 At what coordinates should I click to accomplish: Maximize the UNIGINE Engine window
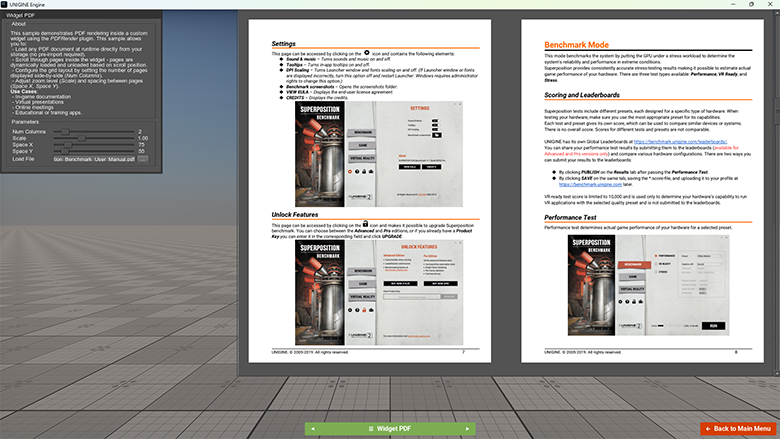751,4
